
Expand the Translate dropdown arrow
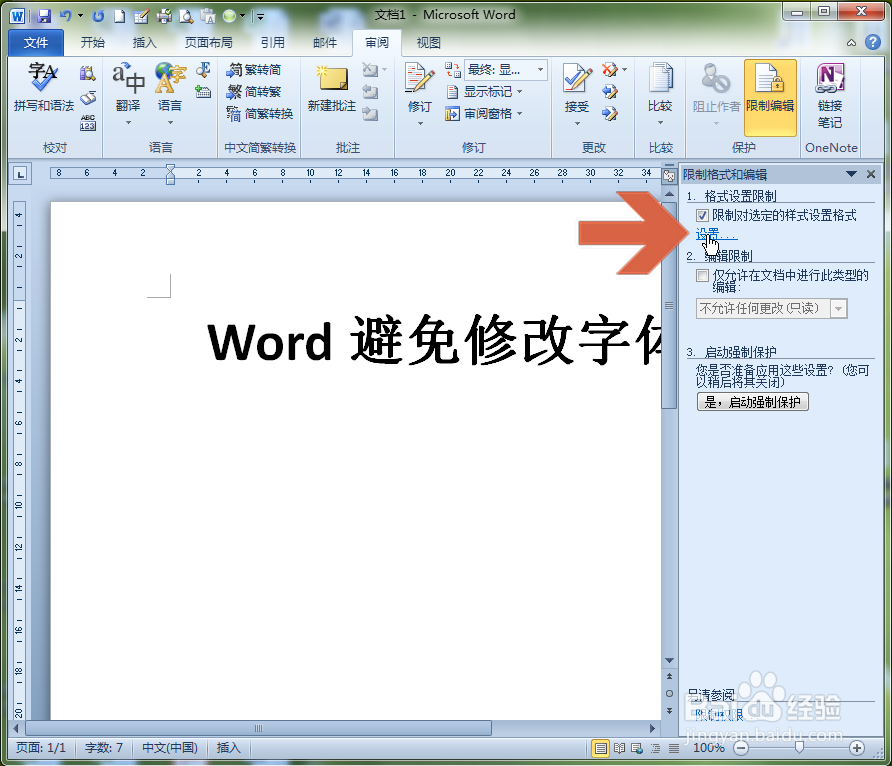pyautogui.click(x=128, y=123)
